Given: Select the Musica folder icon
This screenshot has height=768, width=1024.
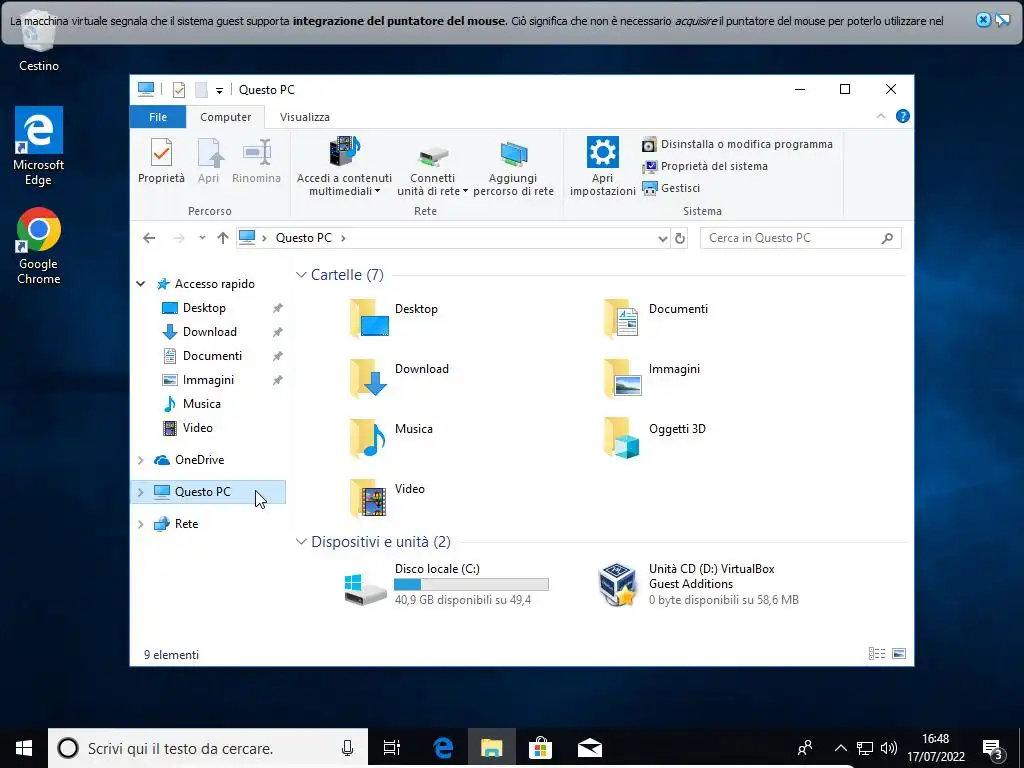Looking at the screenshot, I should tap(369, 438).
